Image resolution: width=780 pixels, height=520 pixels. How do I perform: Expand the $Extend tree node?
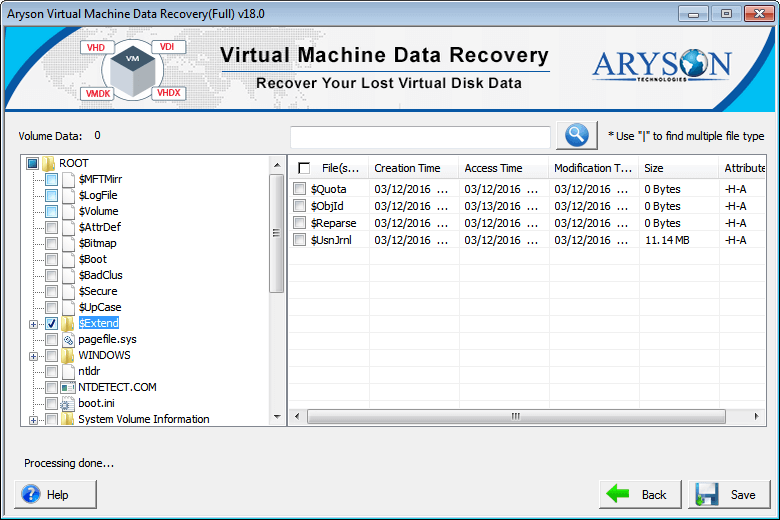[x=33, y=324]
